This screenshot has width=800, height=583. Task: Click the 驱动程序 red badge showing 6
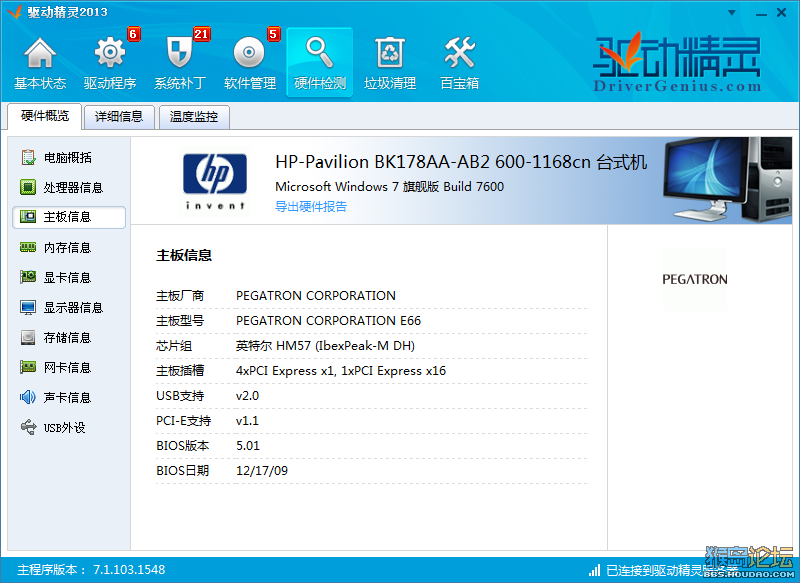pos(133,34)
